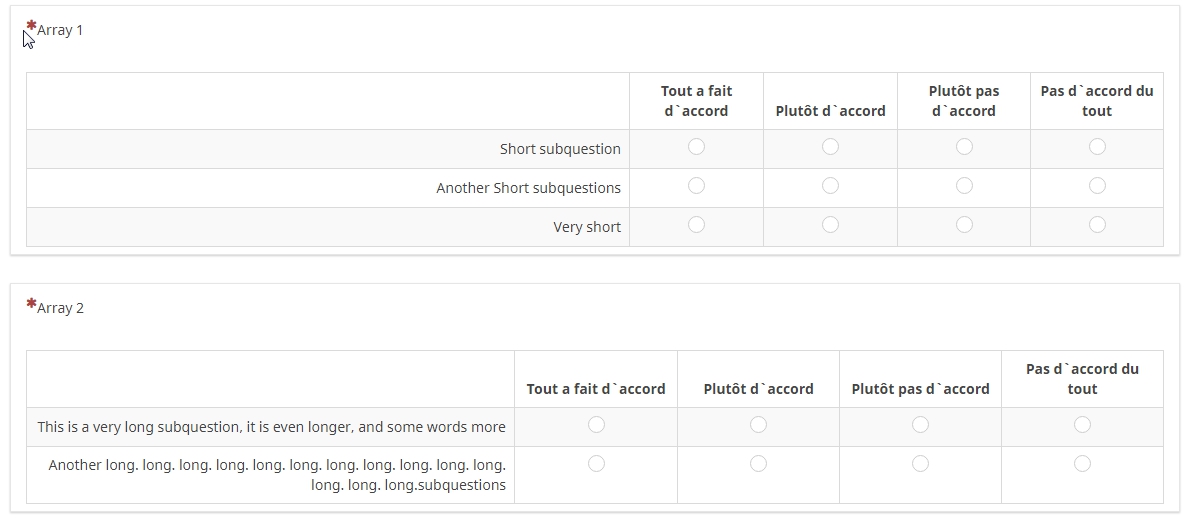Choose 'Plutôt d'accord' for Another Short subquestions
The width and height of the screenshot is (1190, 524).
pyautogui.click(x=830, y=186)
